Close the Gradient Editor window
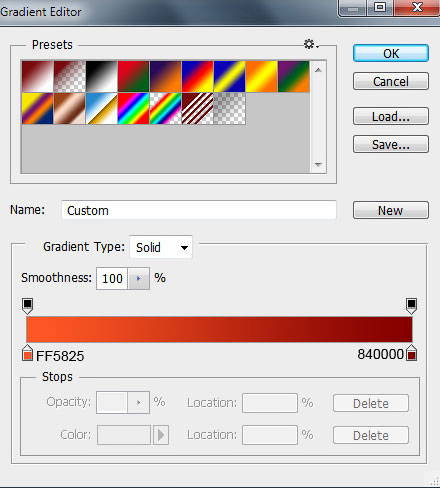 [x=417, y=8]
